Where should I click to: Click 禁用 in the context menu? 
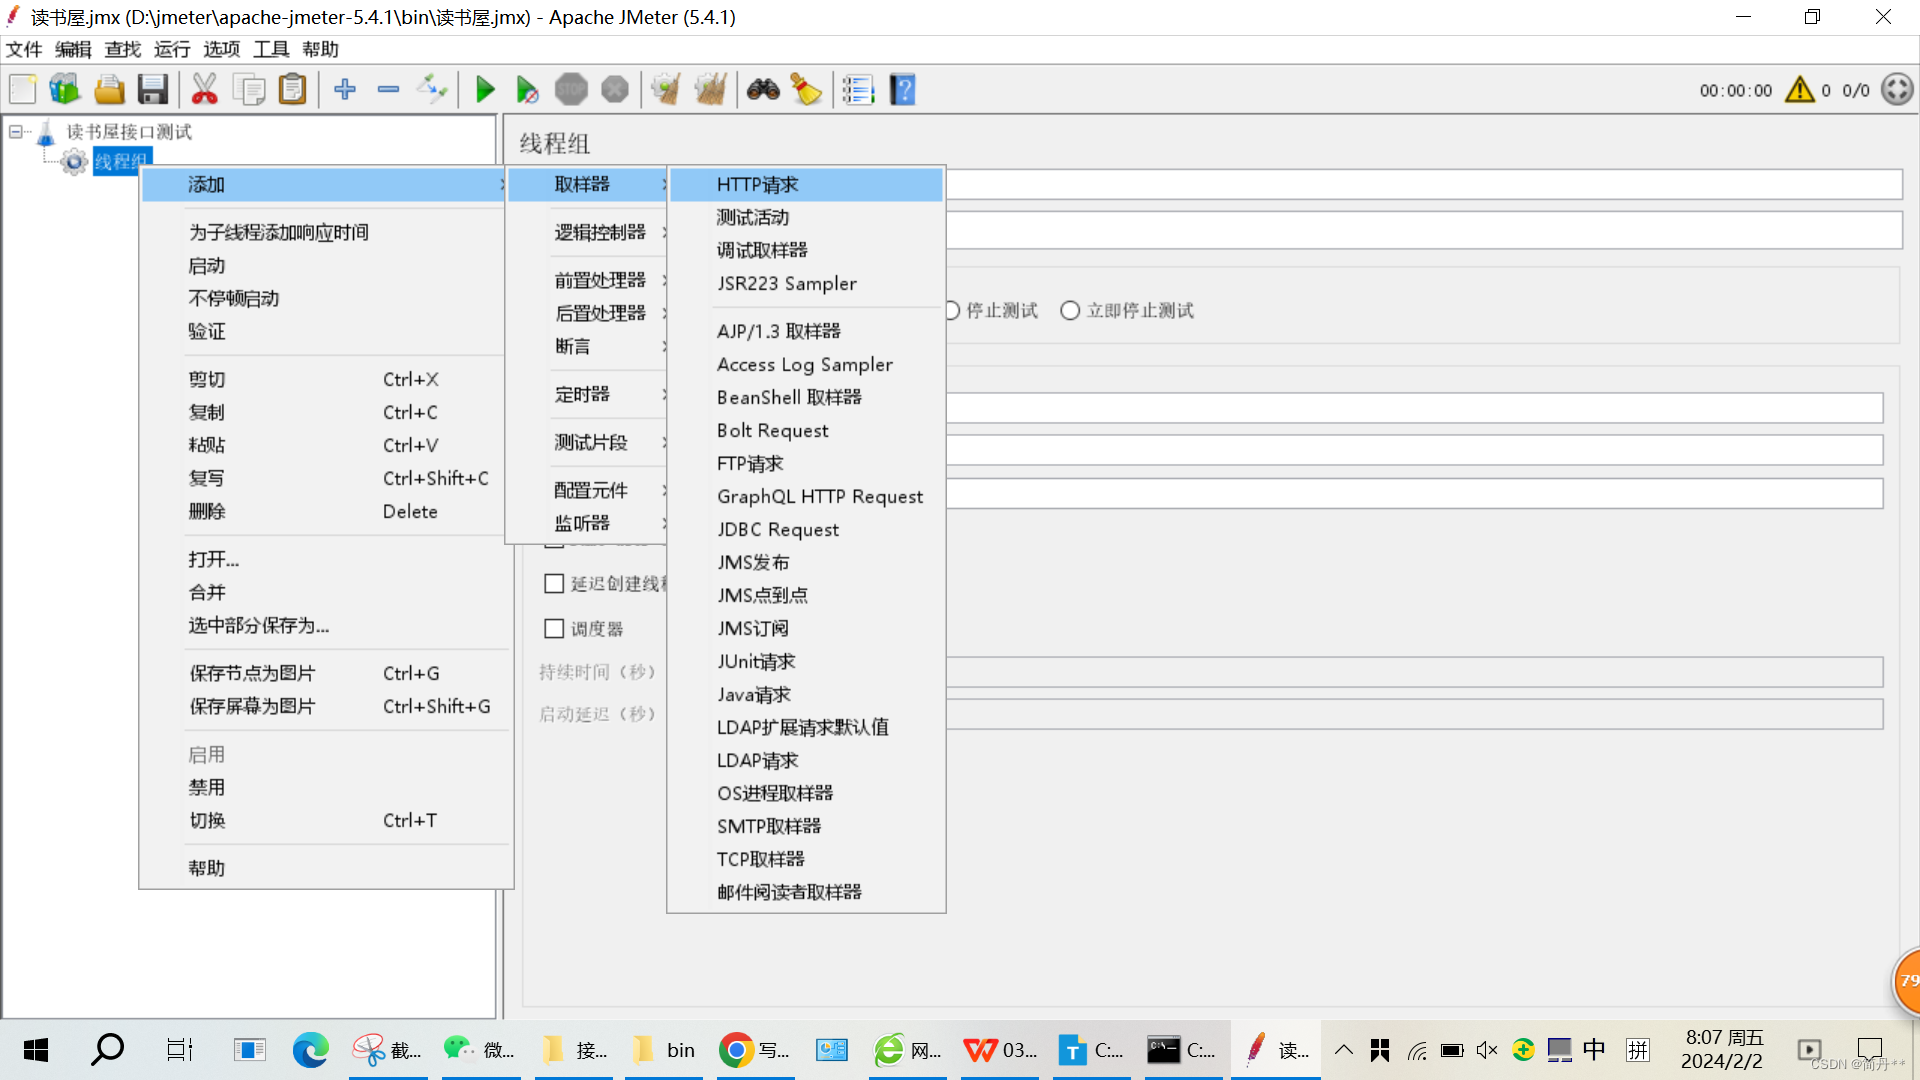(x=324, y=788)
